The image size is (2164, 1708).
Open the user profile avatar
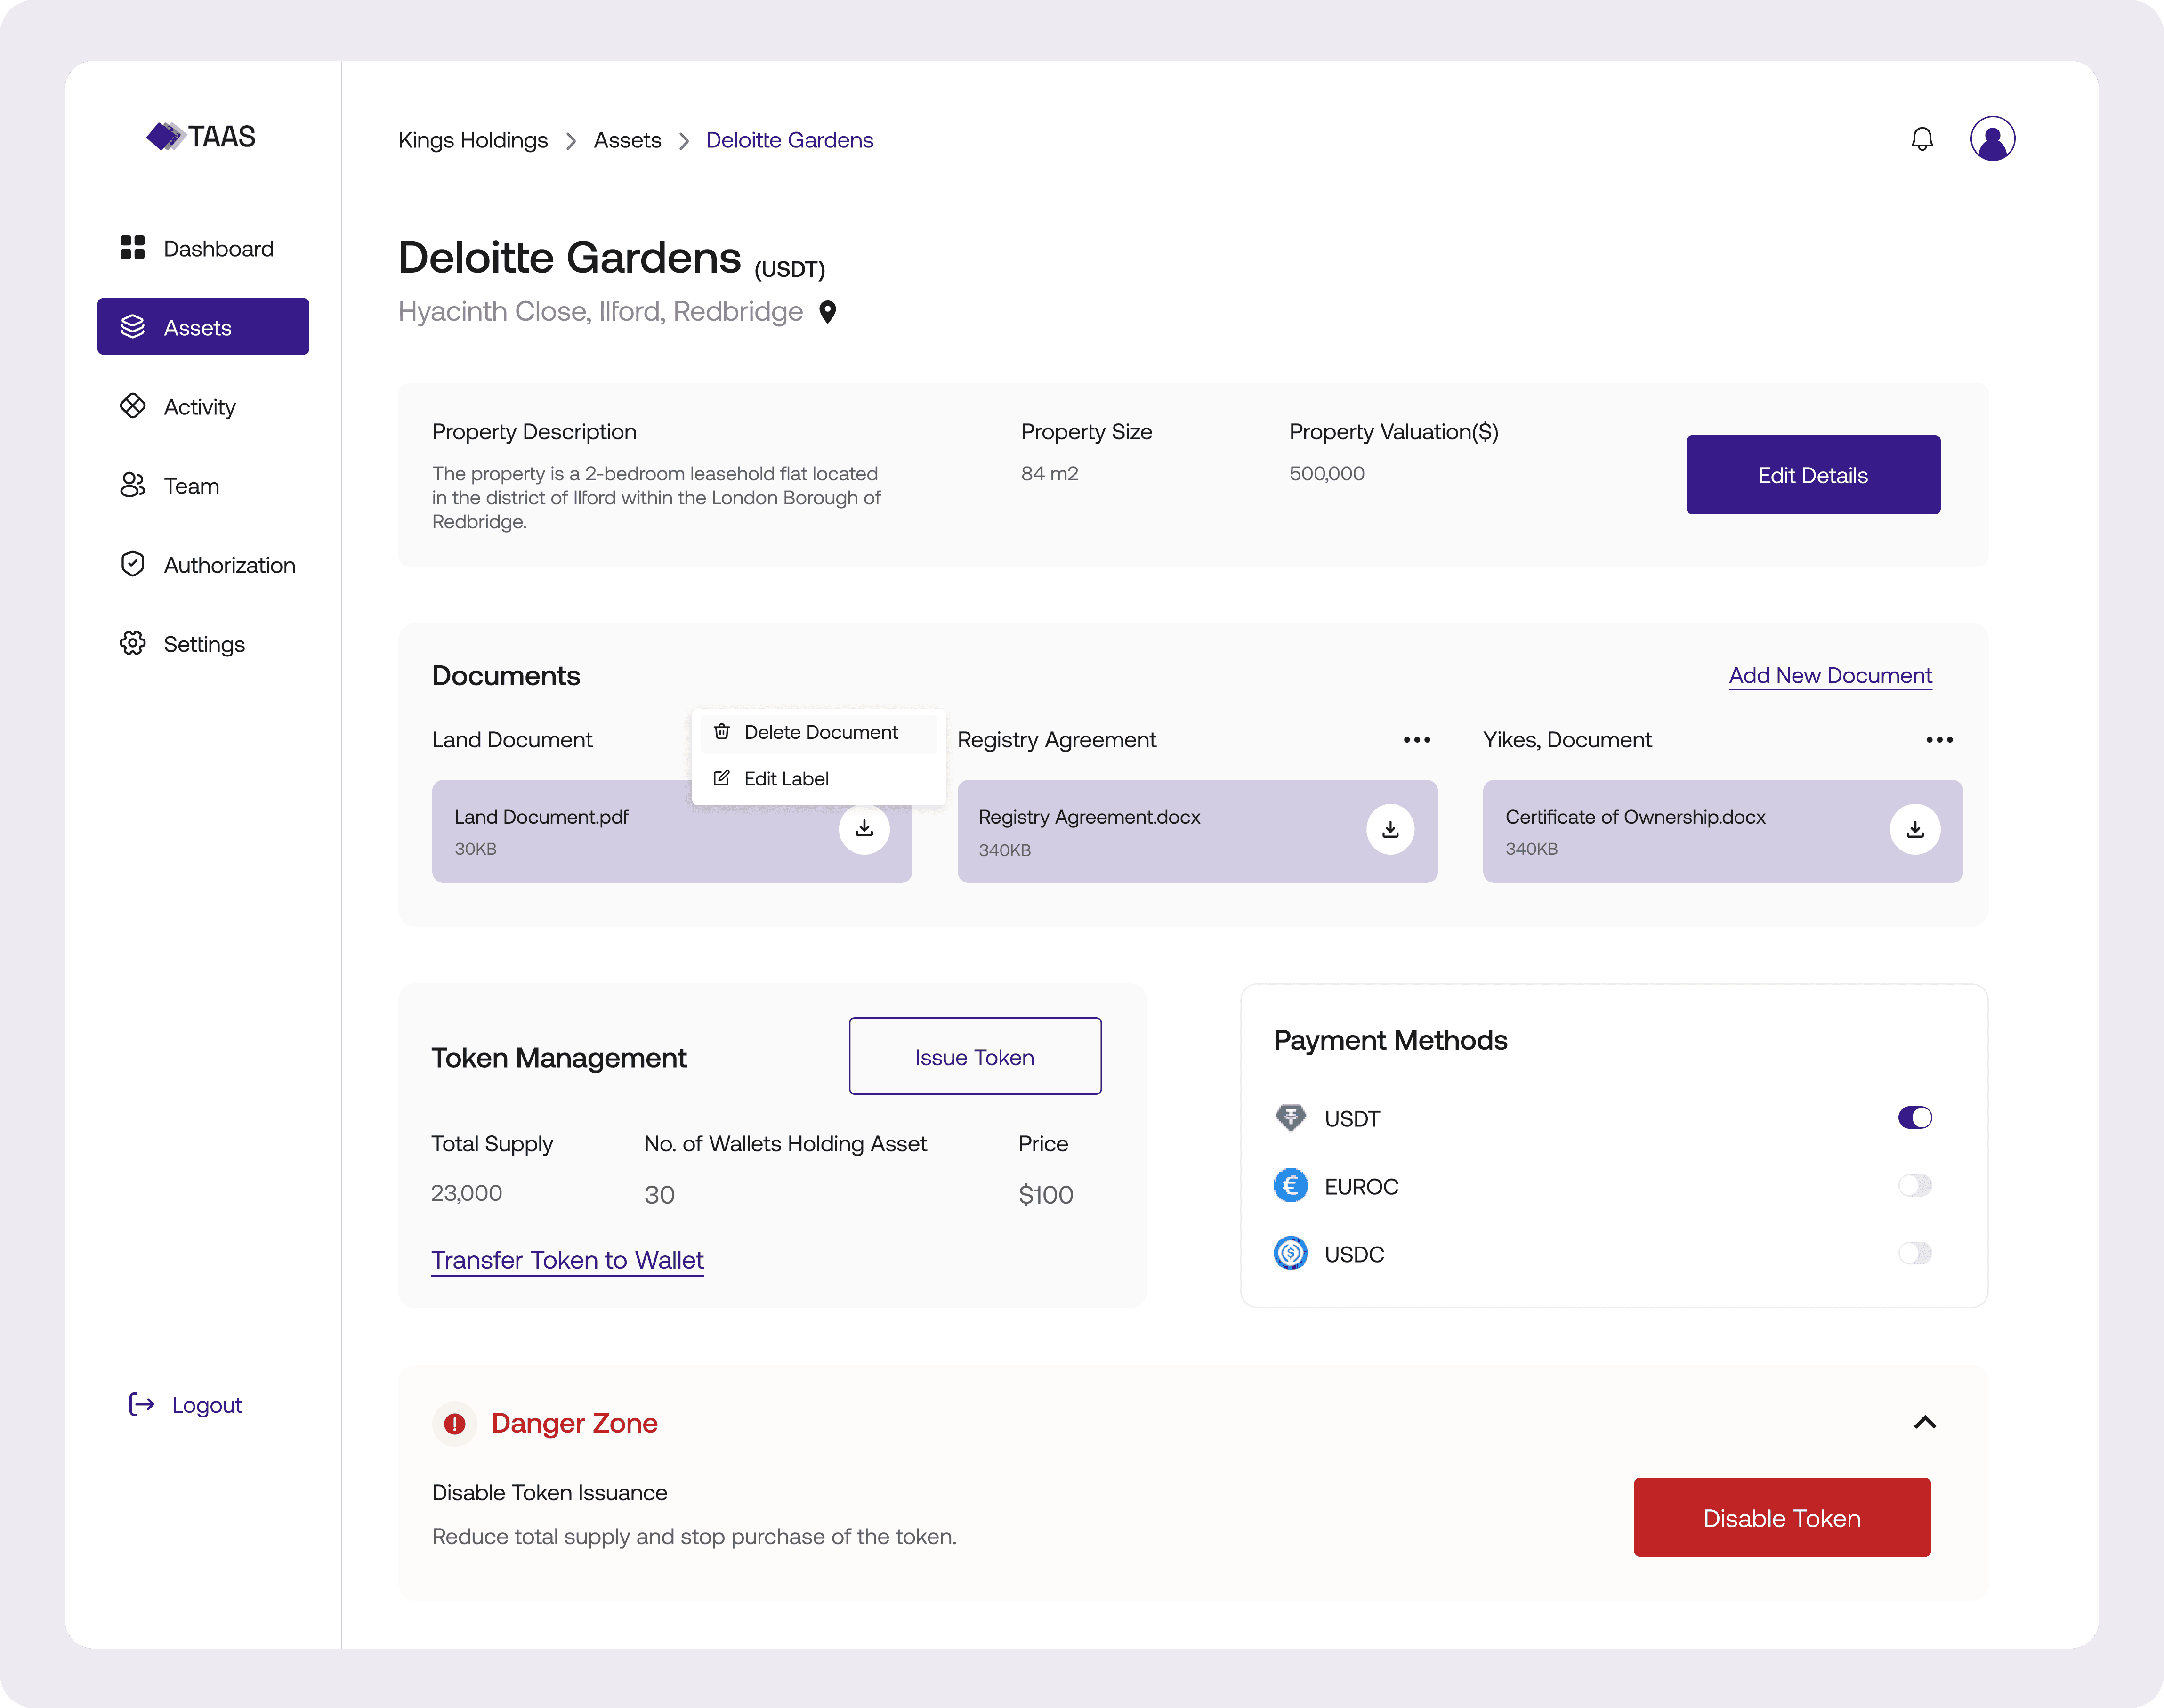[1991, 139]
